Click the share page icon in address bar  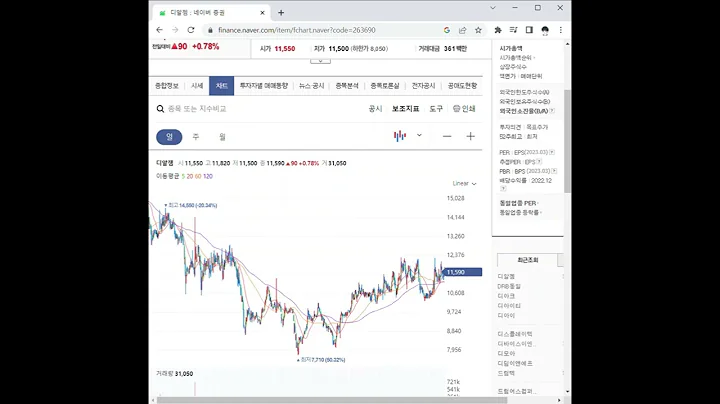pos(462,30)
